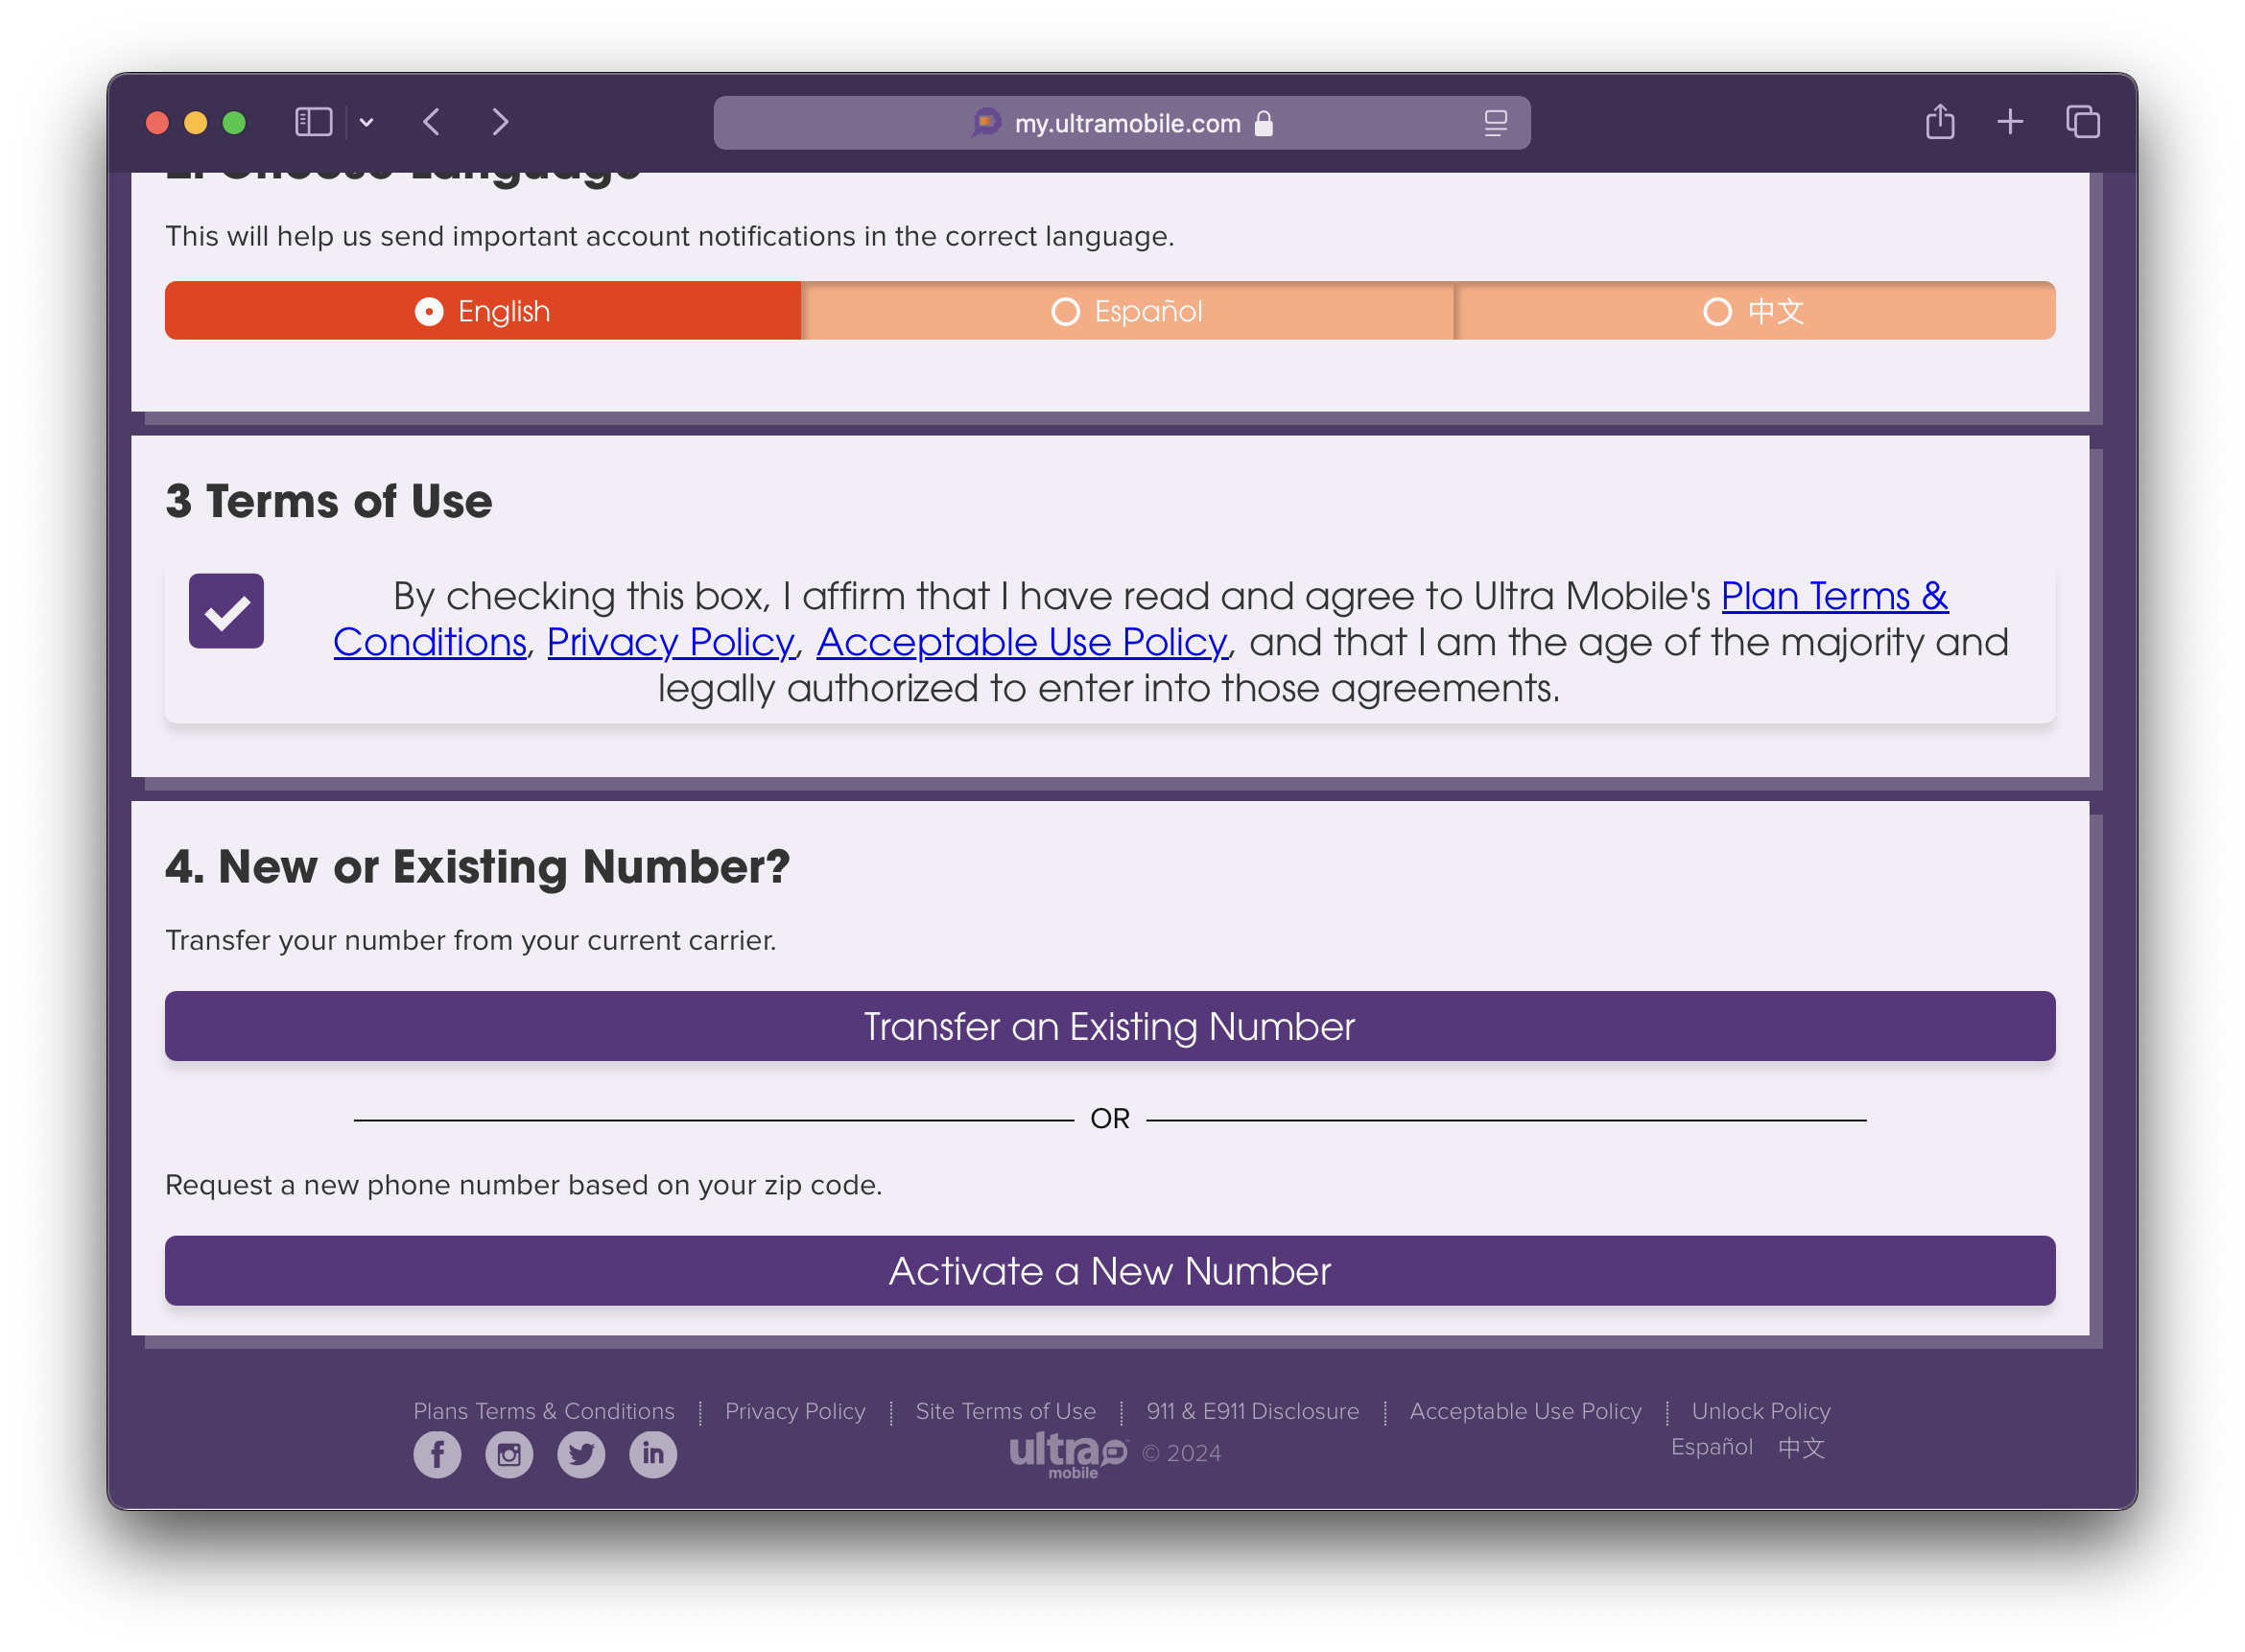The width and height of the screenshot is (2245, 1652).
Task: Click Transfer an Existing Number button
Action: point(1110,1027)
